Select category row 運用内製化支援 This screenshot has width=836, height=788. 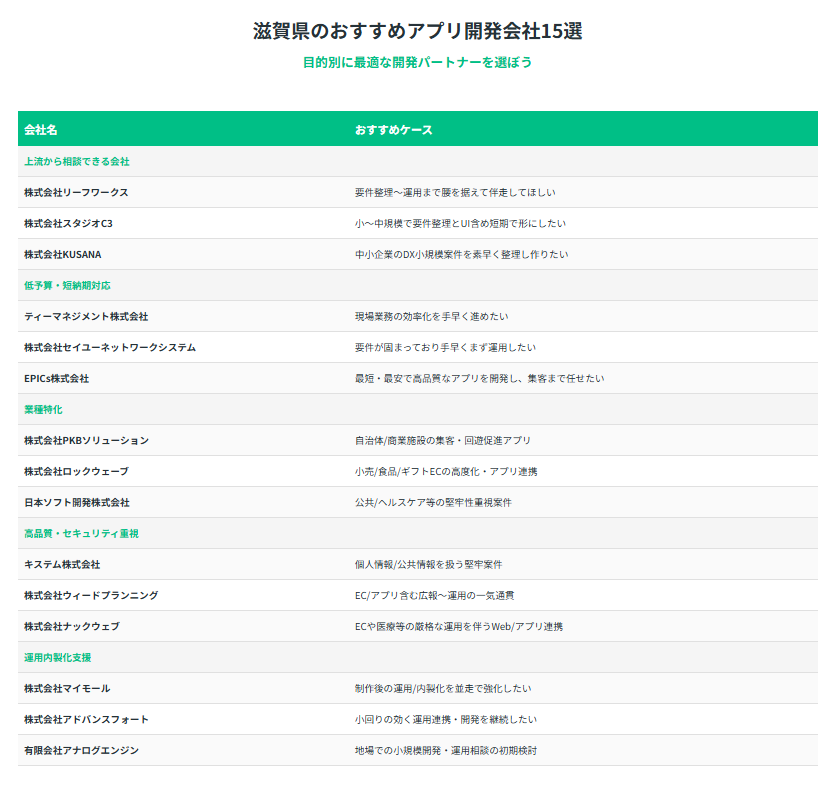tap(417, 657)
